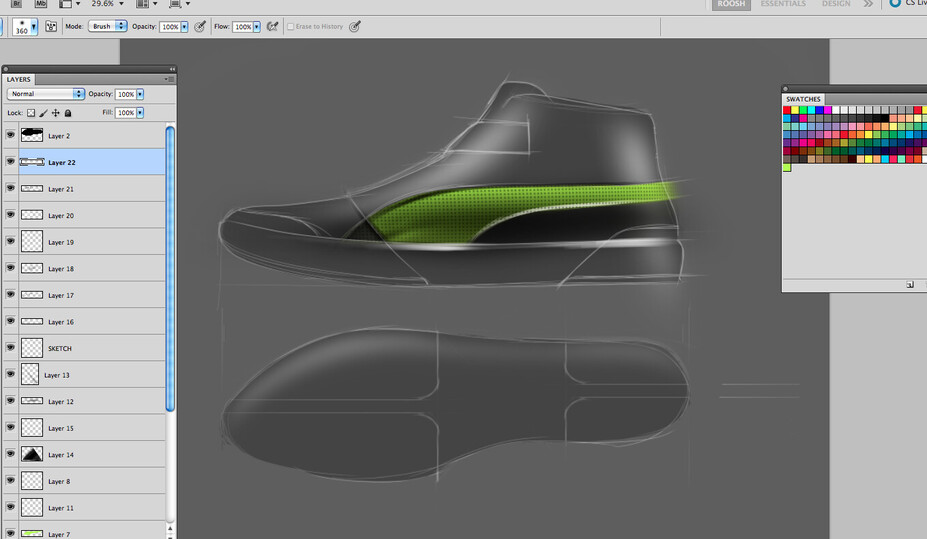Click the tablet pressure for opacity icon
Image resolution: width=927 pixels, height=539 pixels.
coord(200,27)
